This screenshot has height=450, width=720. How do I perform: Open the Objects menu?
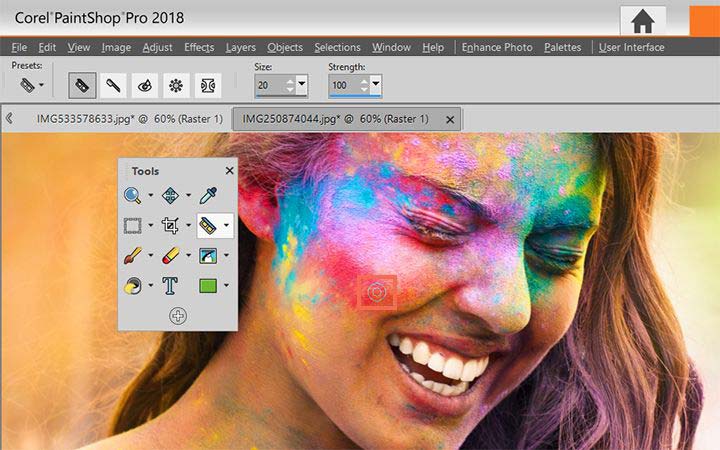pos(285,47)
